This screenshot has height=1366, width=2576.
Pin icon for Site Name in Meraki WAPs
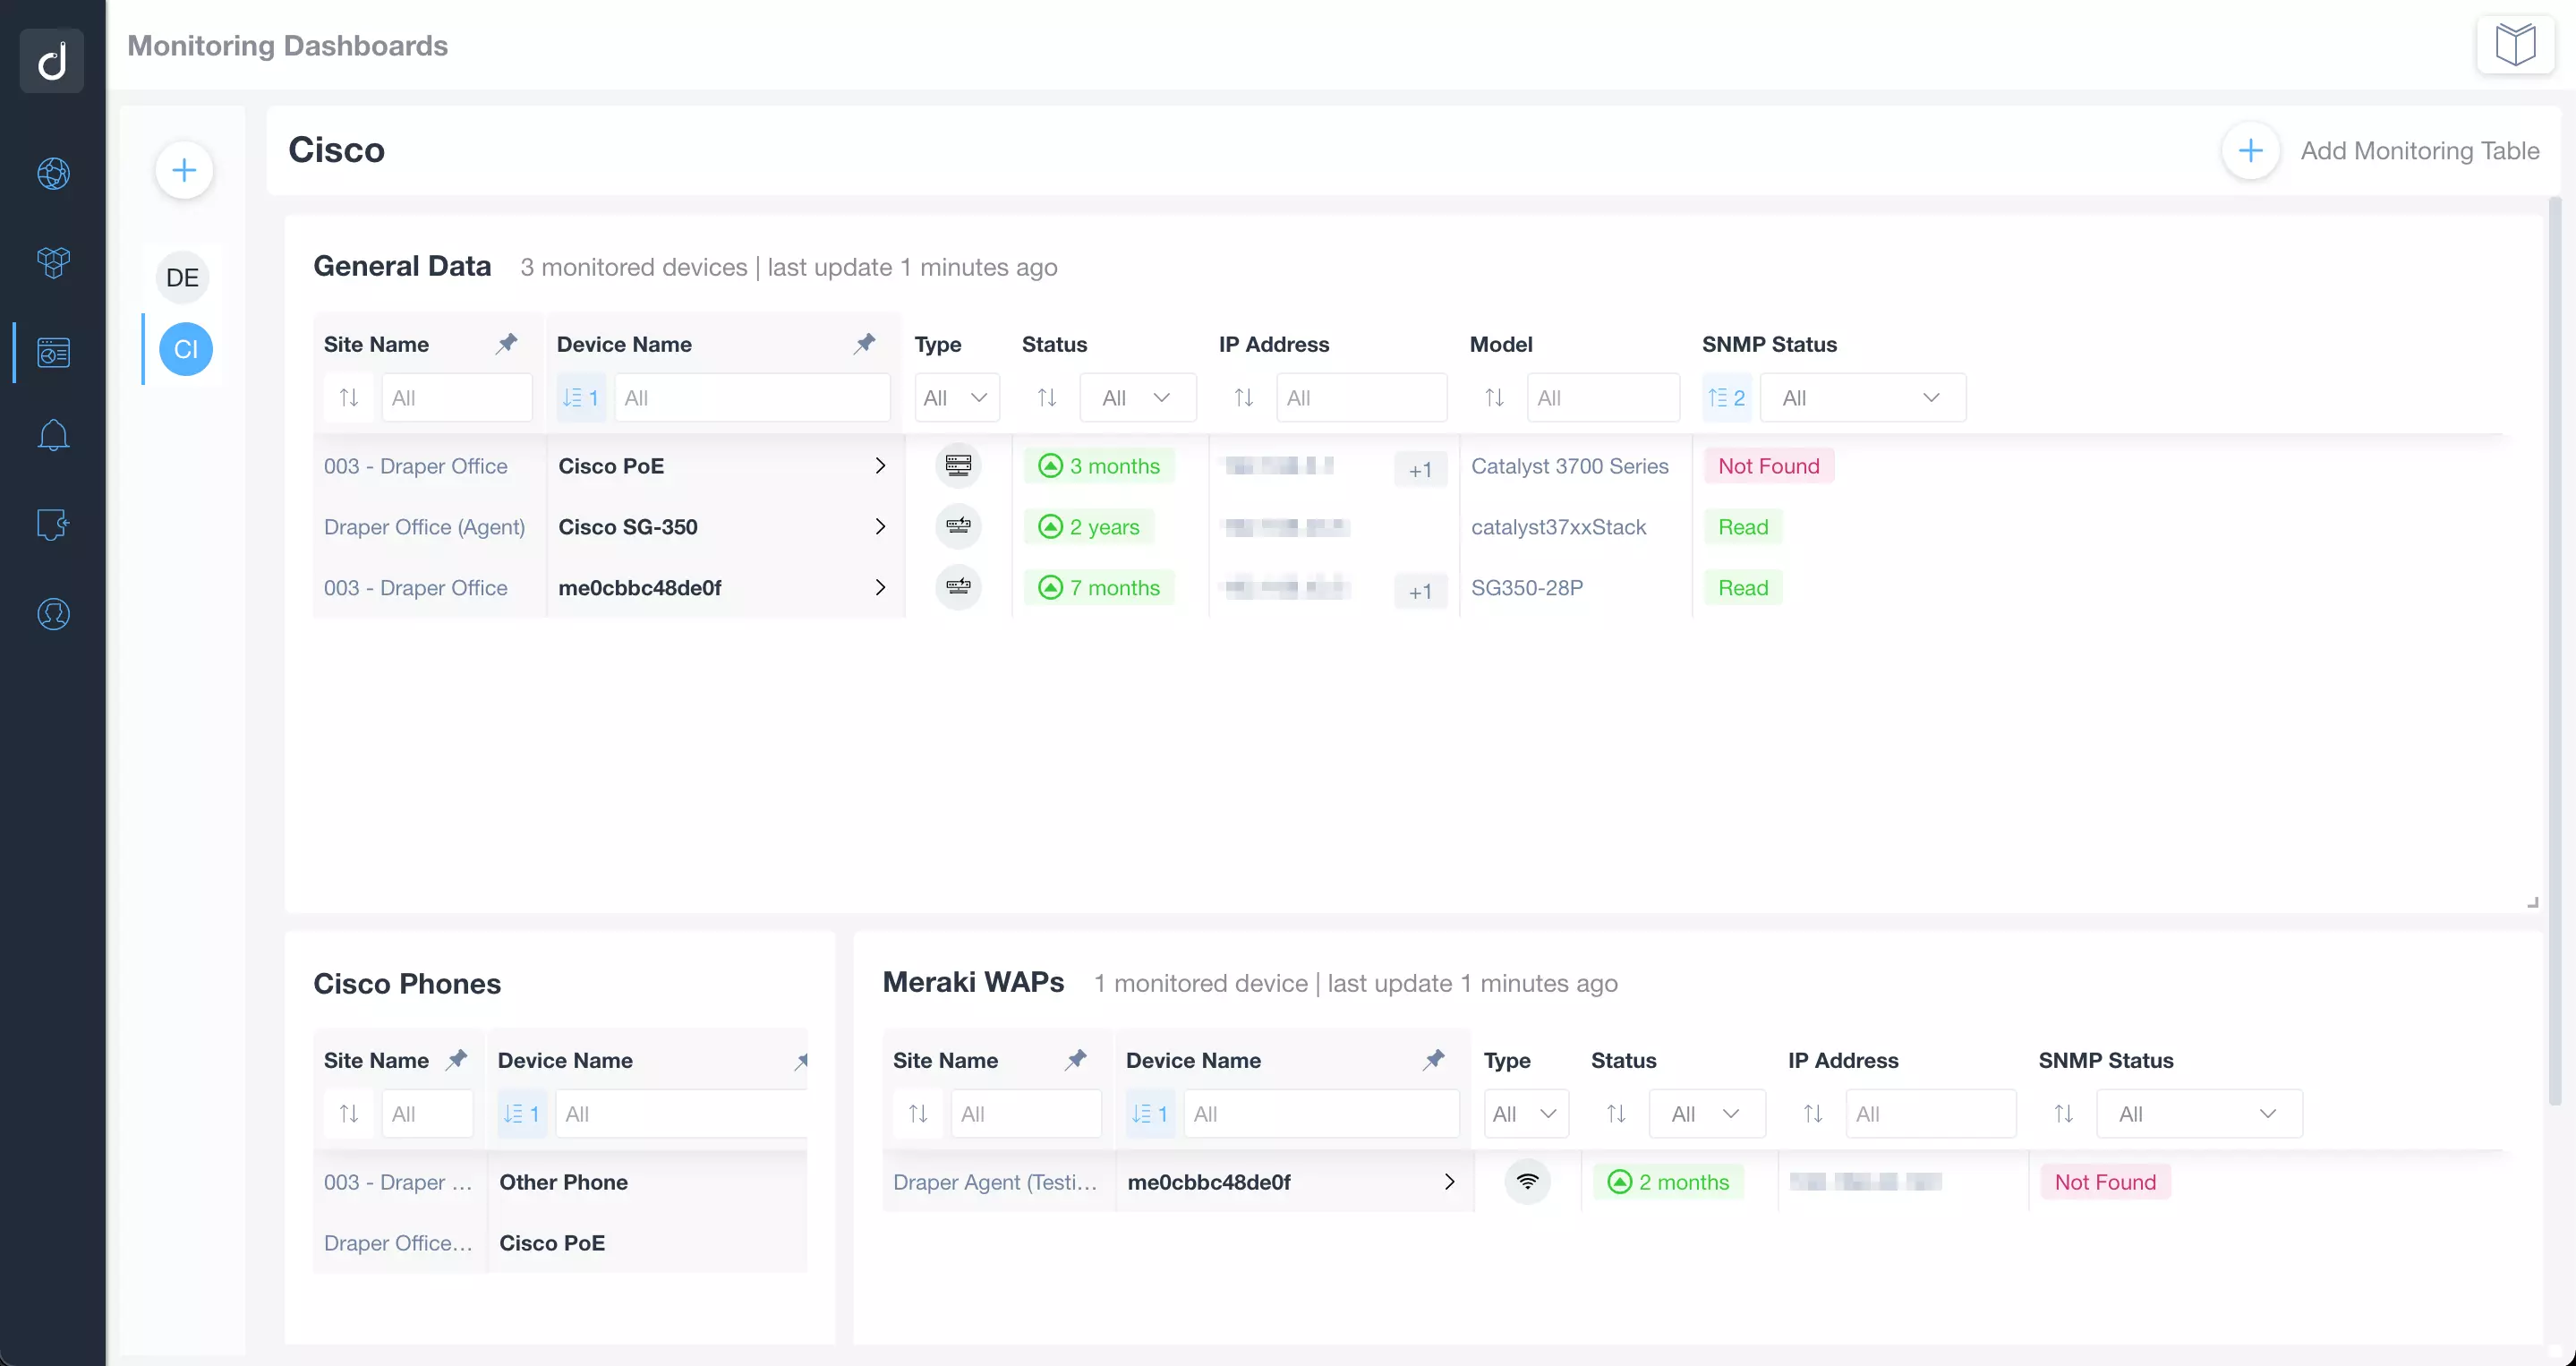click(1076, 1060)
